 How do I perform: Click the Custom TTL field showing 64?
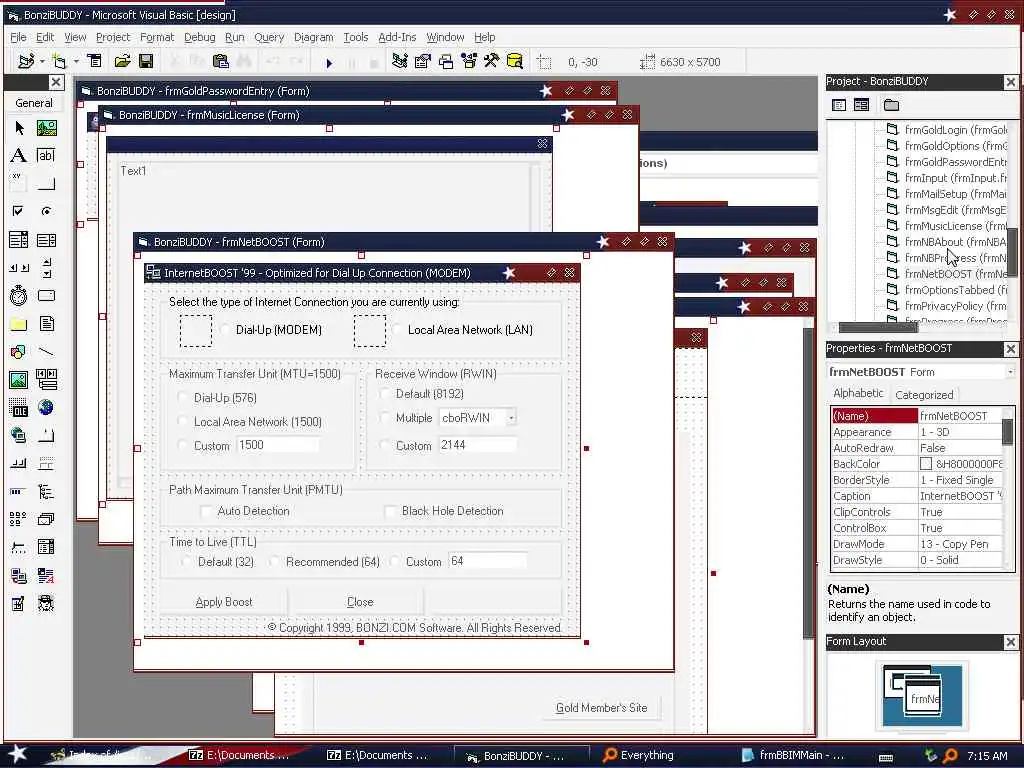488,561
